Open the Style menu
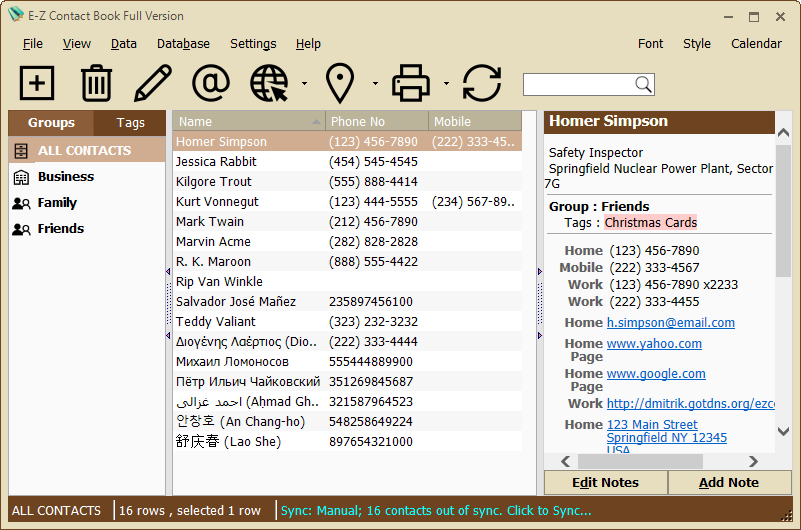The width and height of the screenshot is (801, 530). click(697, 44)
